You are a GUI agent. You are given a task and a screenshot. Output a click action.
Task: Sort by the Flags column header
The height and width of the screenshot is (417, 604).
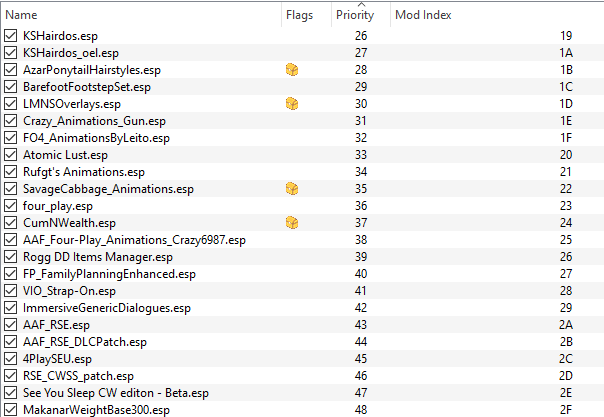[299, 15]
